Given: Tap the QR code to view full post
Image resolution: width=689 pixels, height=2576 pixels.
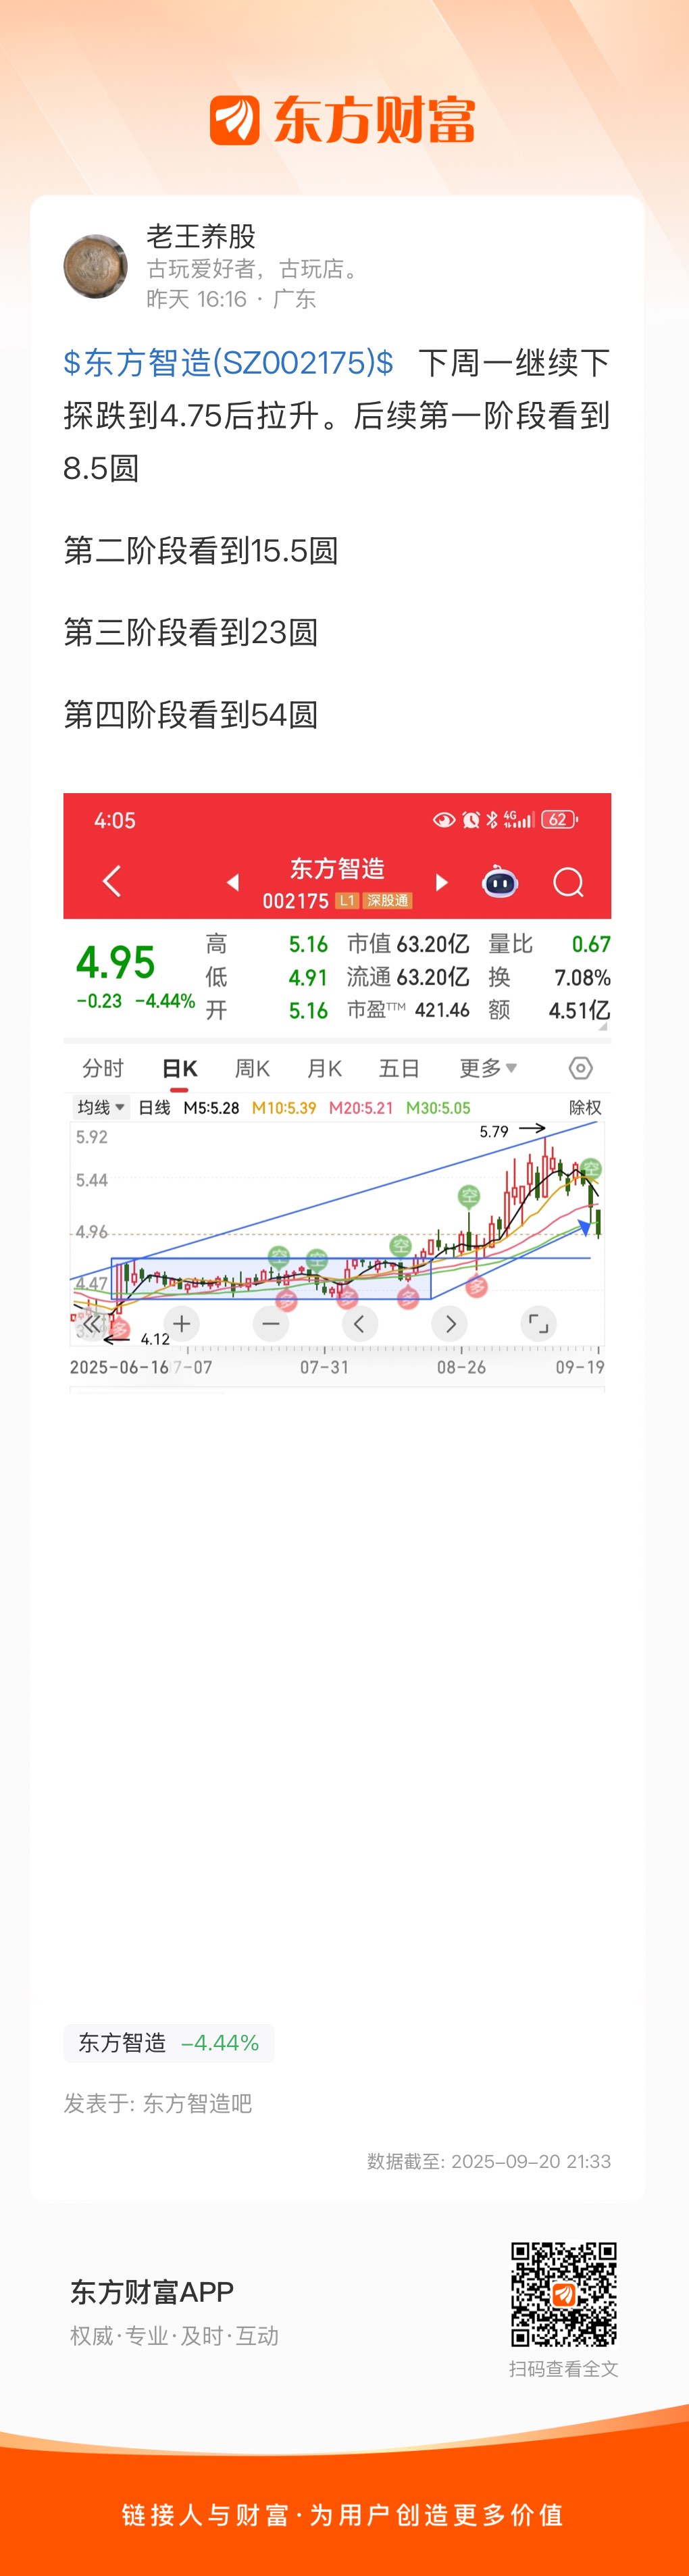Looking at the screenshot, I should [564, 2293].
